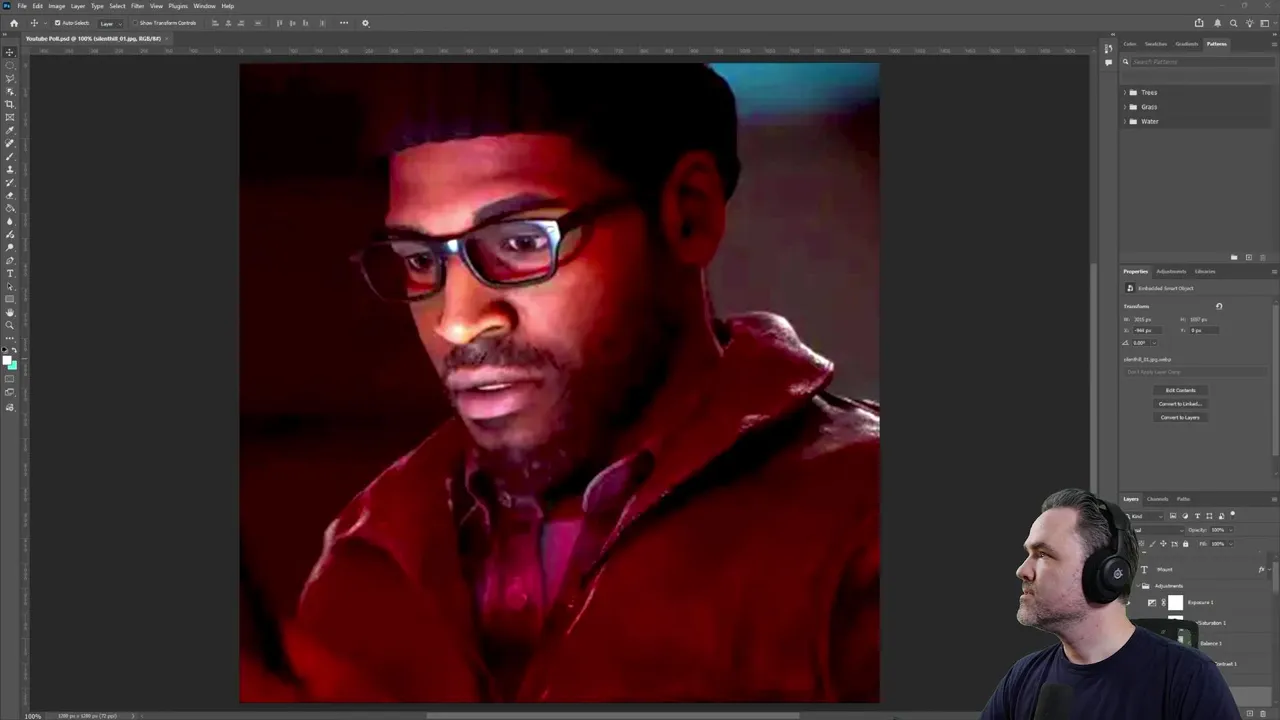Select the Eyedropper tool
1280x720 pixels.
pos(10,130)
